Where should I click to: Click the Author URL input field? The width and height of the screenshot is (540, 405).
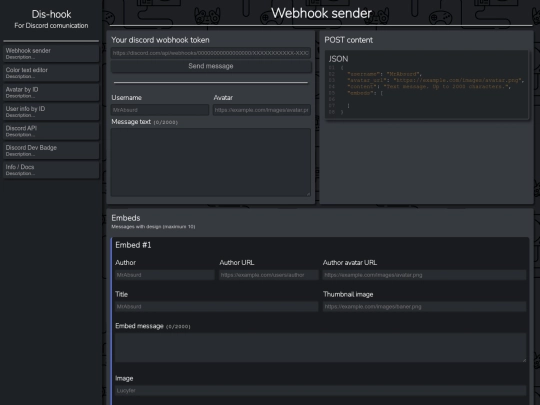269,275
